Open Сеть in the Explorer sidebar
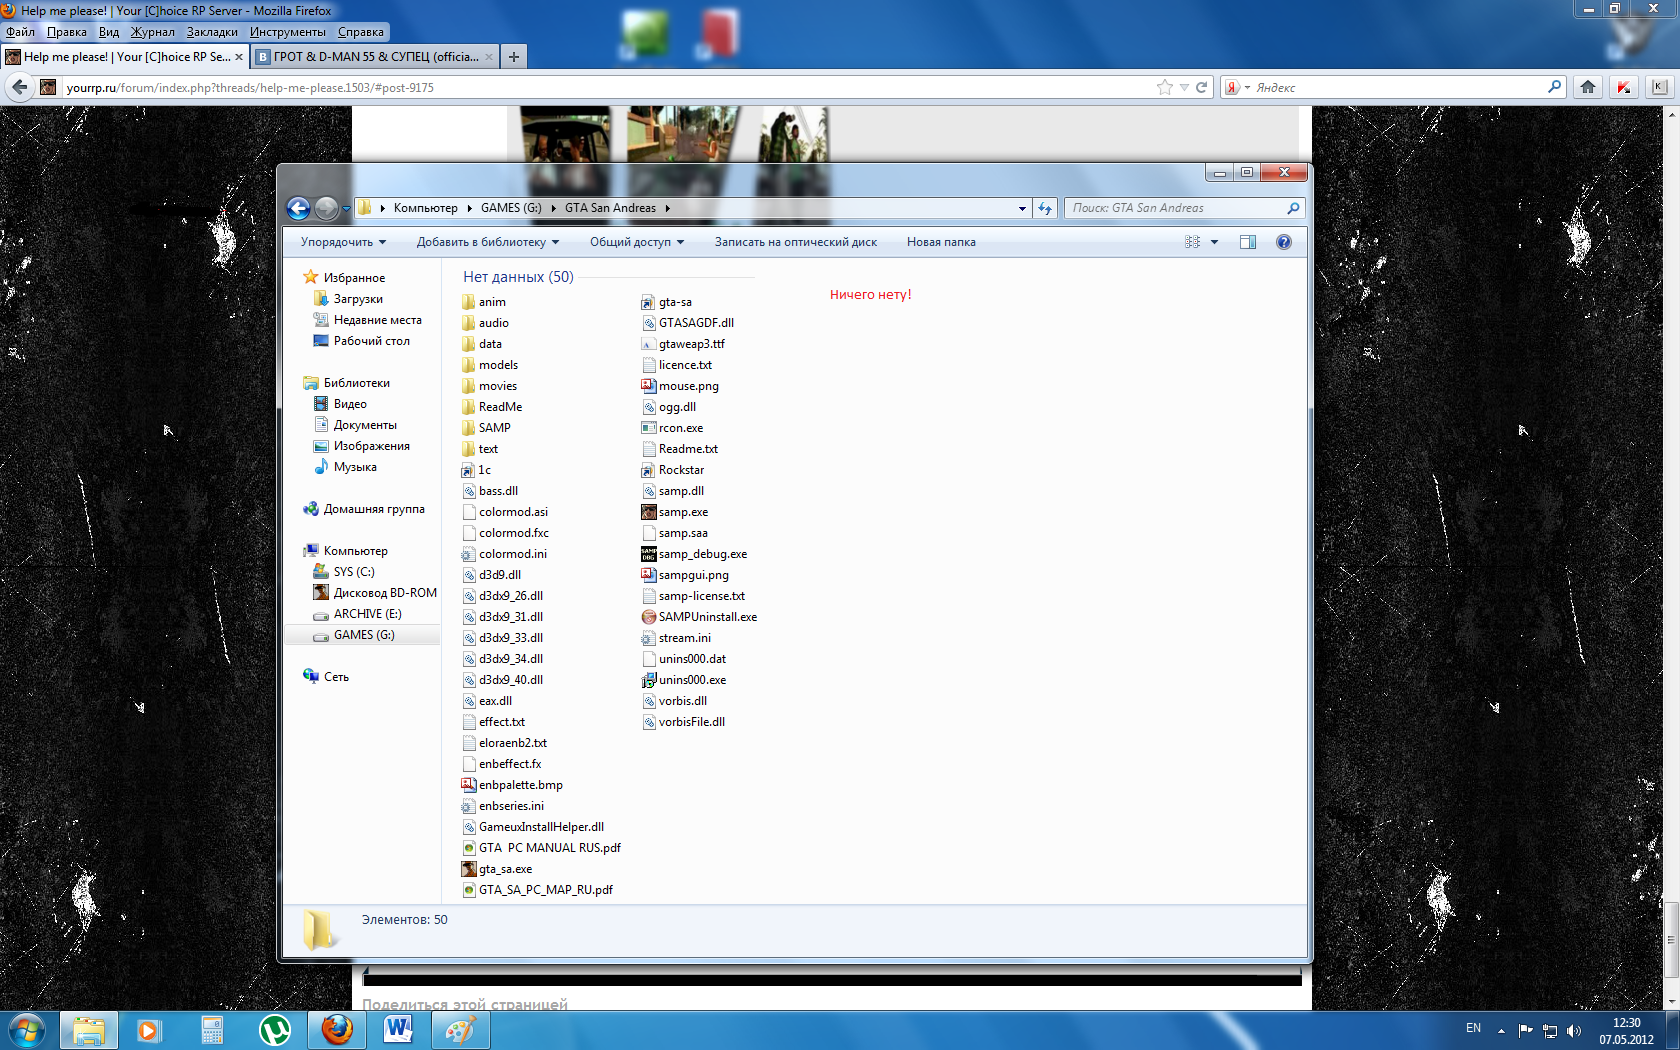 [326, 677]
